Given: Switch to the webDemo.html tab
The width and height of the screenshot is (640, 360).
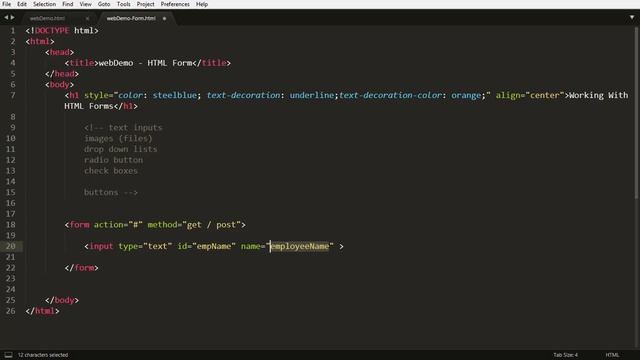Looking at the screenshot, I should (x=47, y=18).
